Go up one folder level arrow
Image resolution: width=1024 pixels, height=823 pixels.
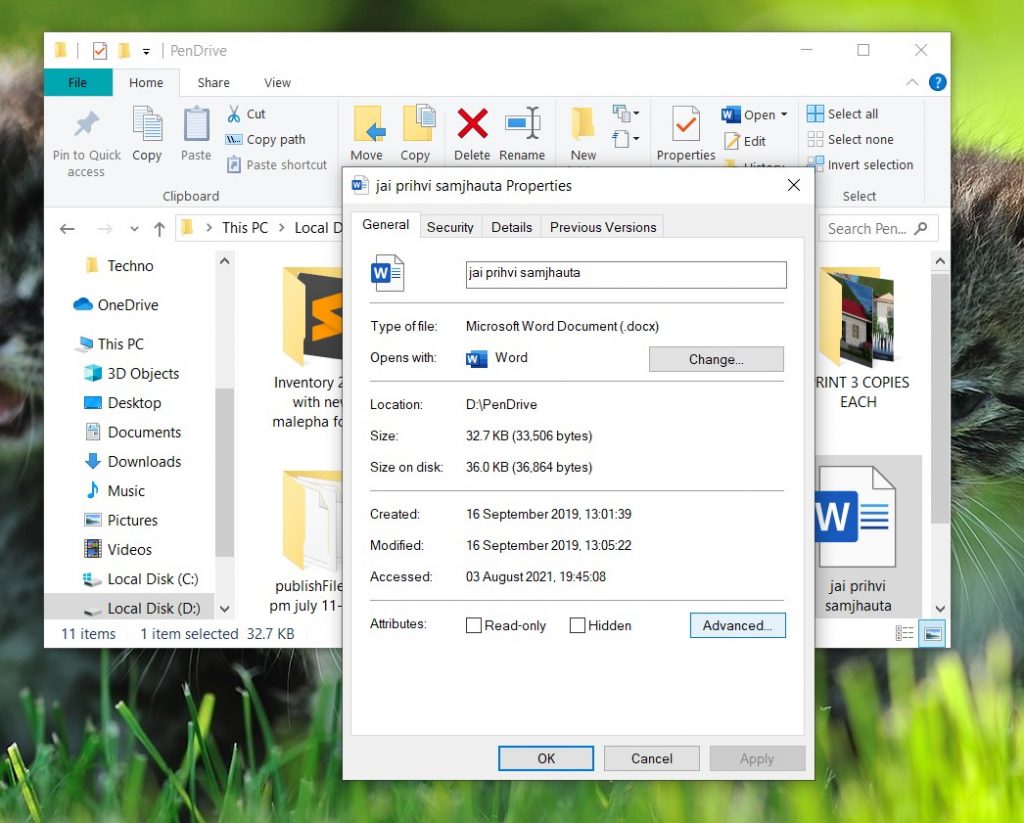(x=159, y=229)
